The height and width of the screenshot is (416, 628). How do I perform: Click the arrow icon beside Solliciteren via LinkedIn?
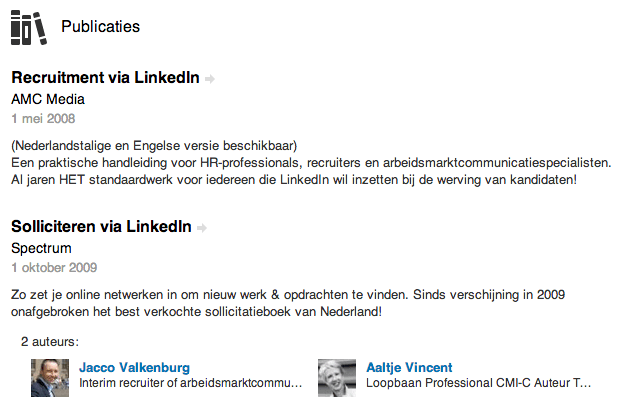202,228
